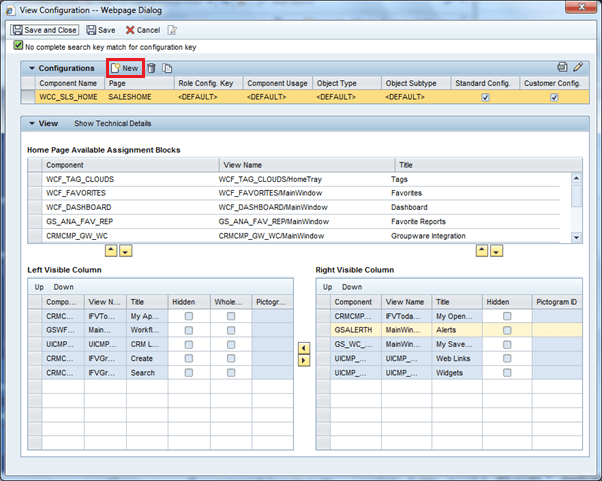The image size is (602, 481).
Task: Click the pencil icon in Configurations header
Action: tap(578, 67)
